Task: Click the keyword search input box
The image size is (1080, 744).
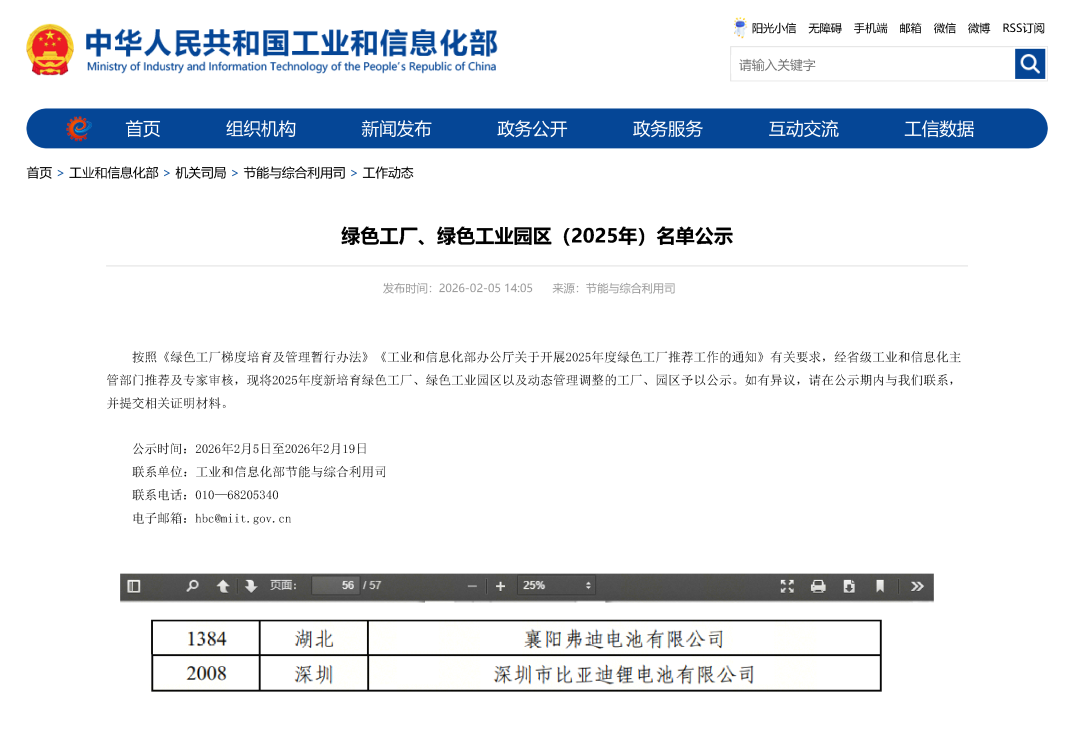Action: click(872, 65)
